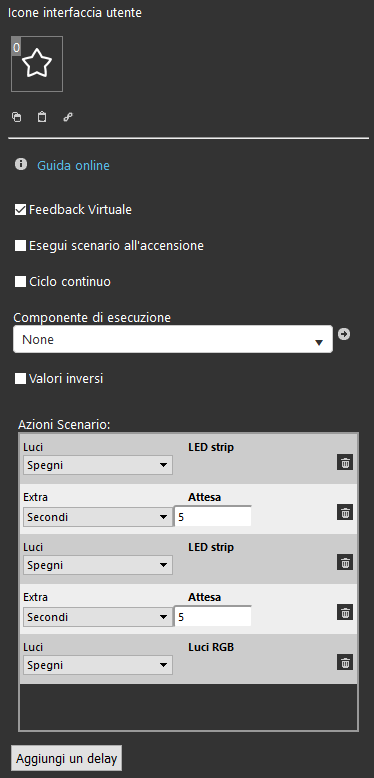
Task: Click the arrow icon next to None dropdown
Action: click(344, 334)
